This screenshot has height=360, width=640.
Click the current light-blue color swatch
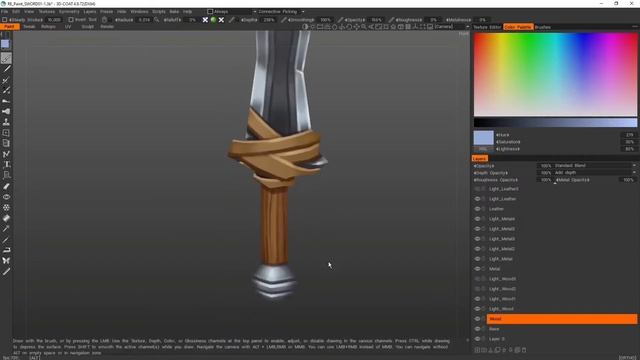[483, 138]
